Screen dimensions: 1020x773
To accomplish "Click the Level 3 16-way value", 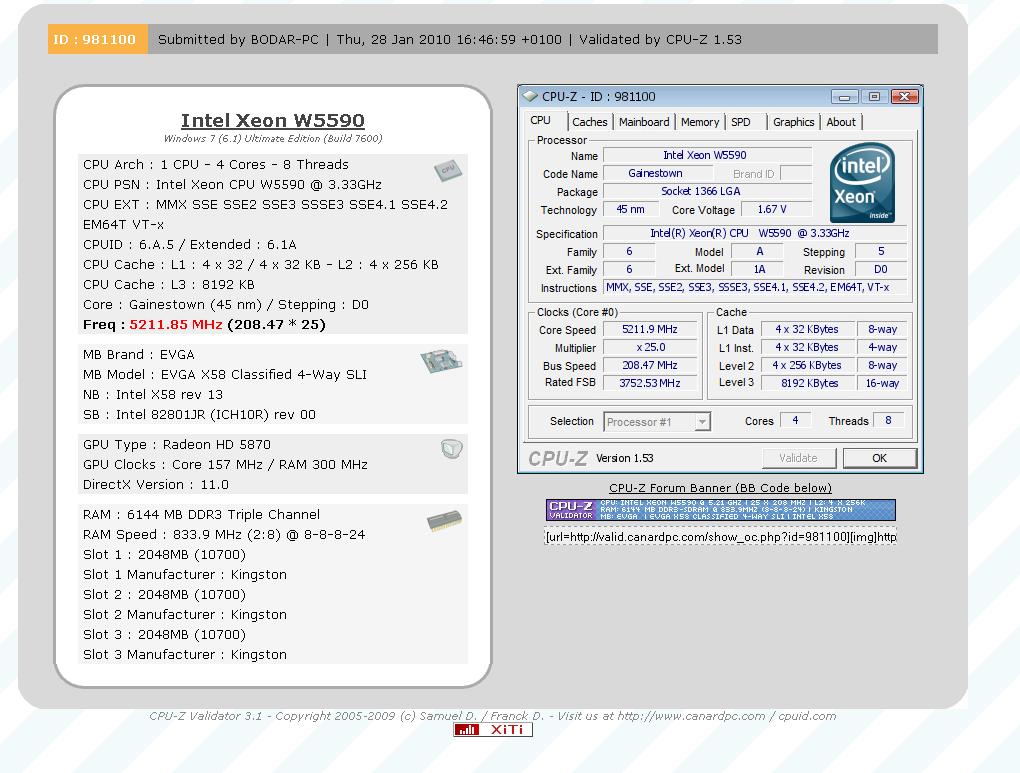I will (x=882, y=383).
